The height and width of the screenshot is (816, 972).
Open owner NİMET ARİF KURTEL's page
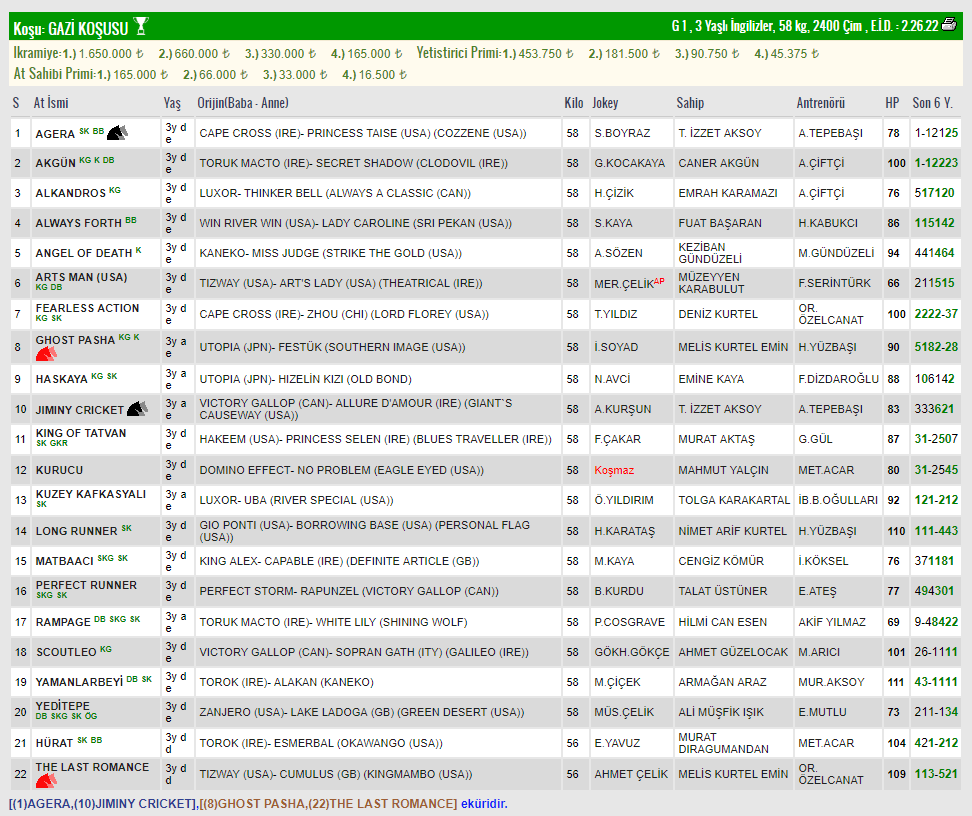pos(732,531)
